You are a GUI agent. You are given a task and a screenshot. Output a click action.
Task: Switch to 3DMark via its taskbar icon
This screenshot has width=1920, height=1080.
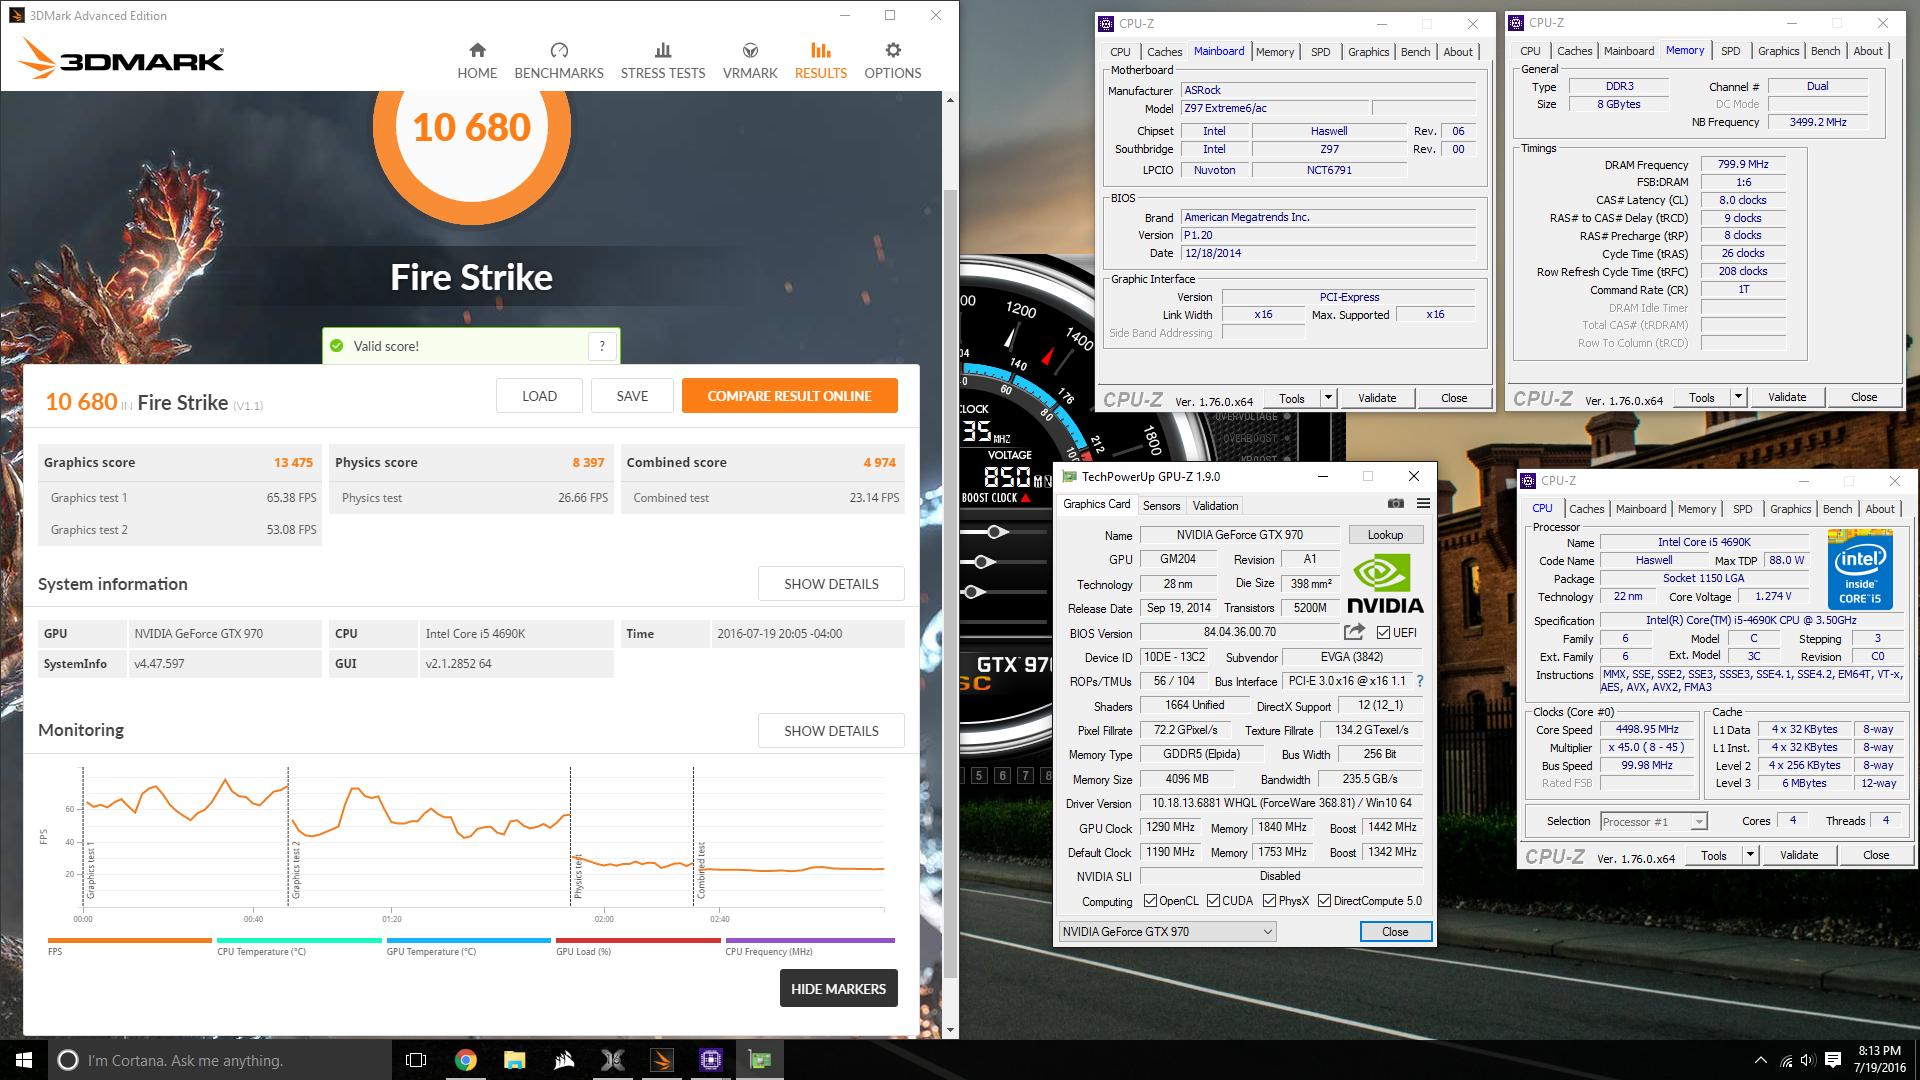pyautogui.click(x=662, y=1060)
